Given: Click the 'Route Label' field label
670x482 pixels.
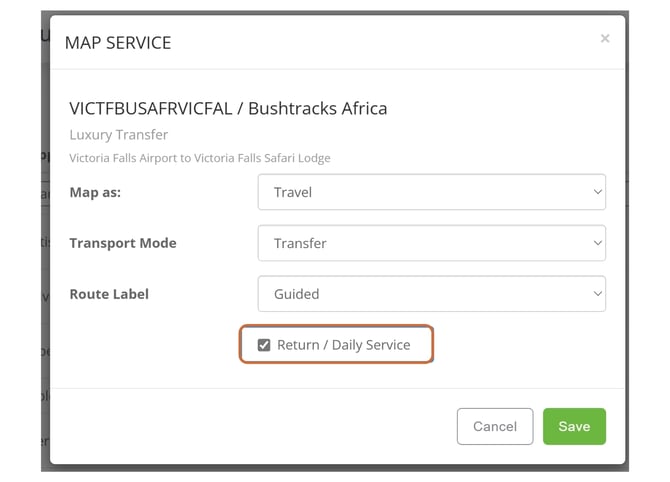Looking at the screenshot, I should [109, 294].
